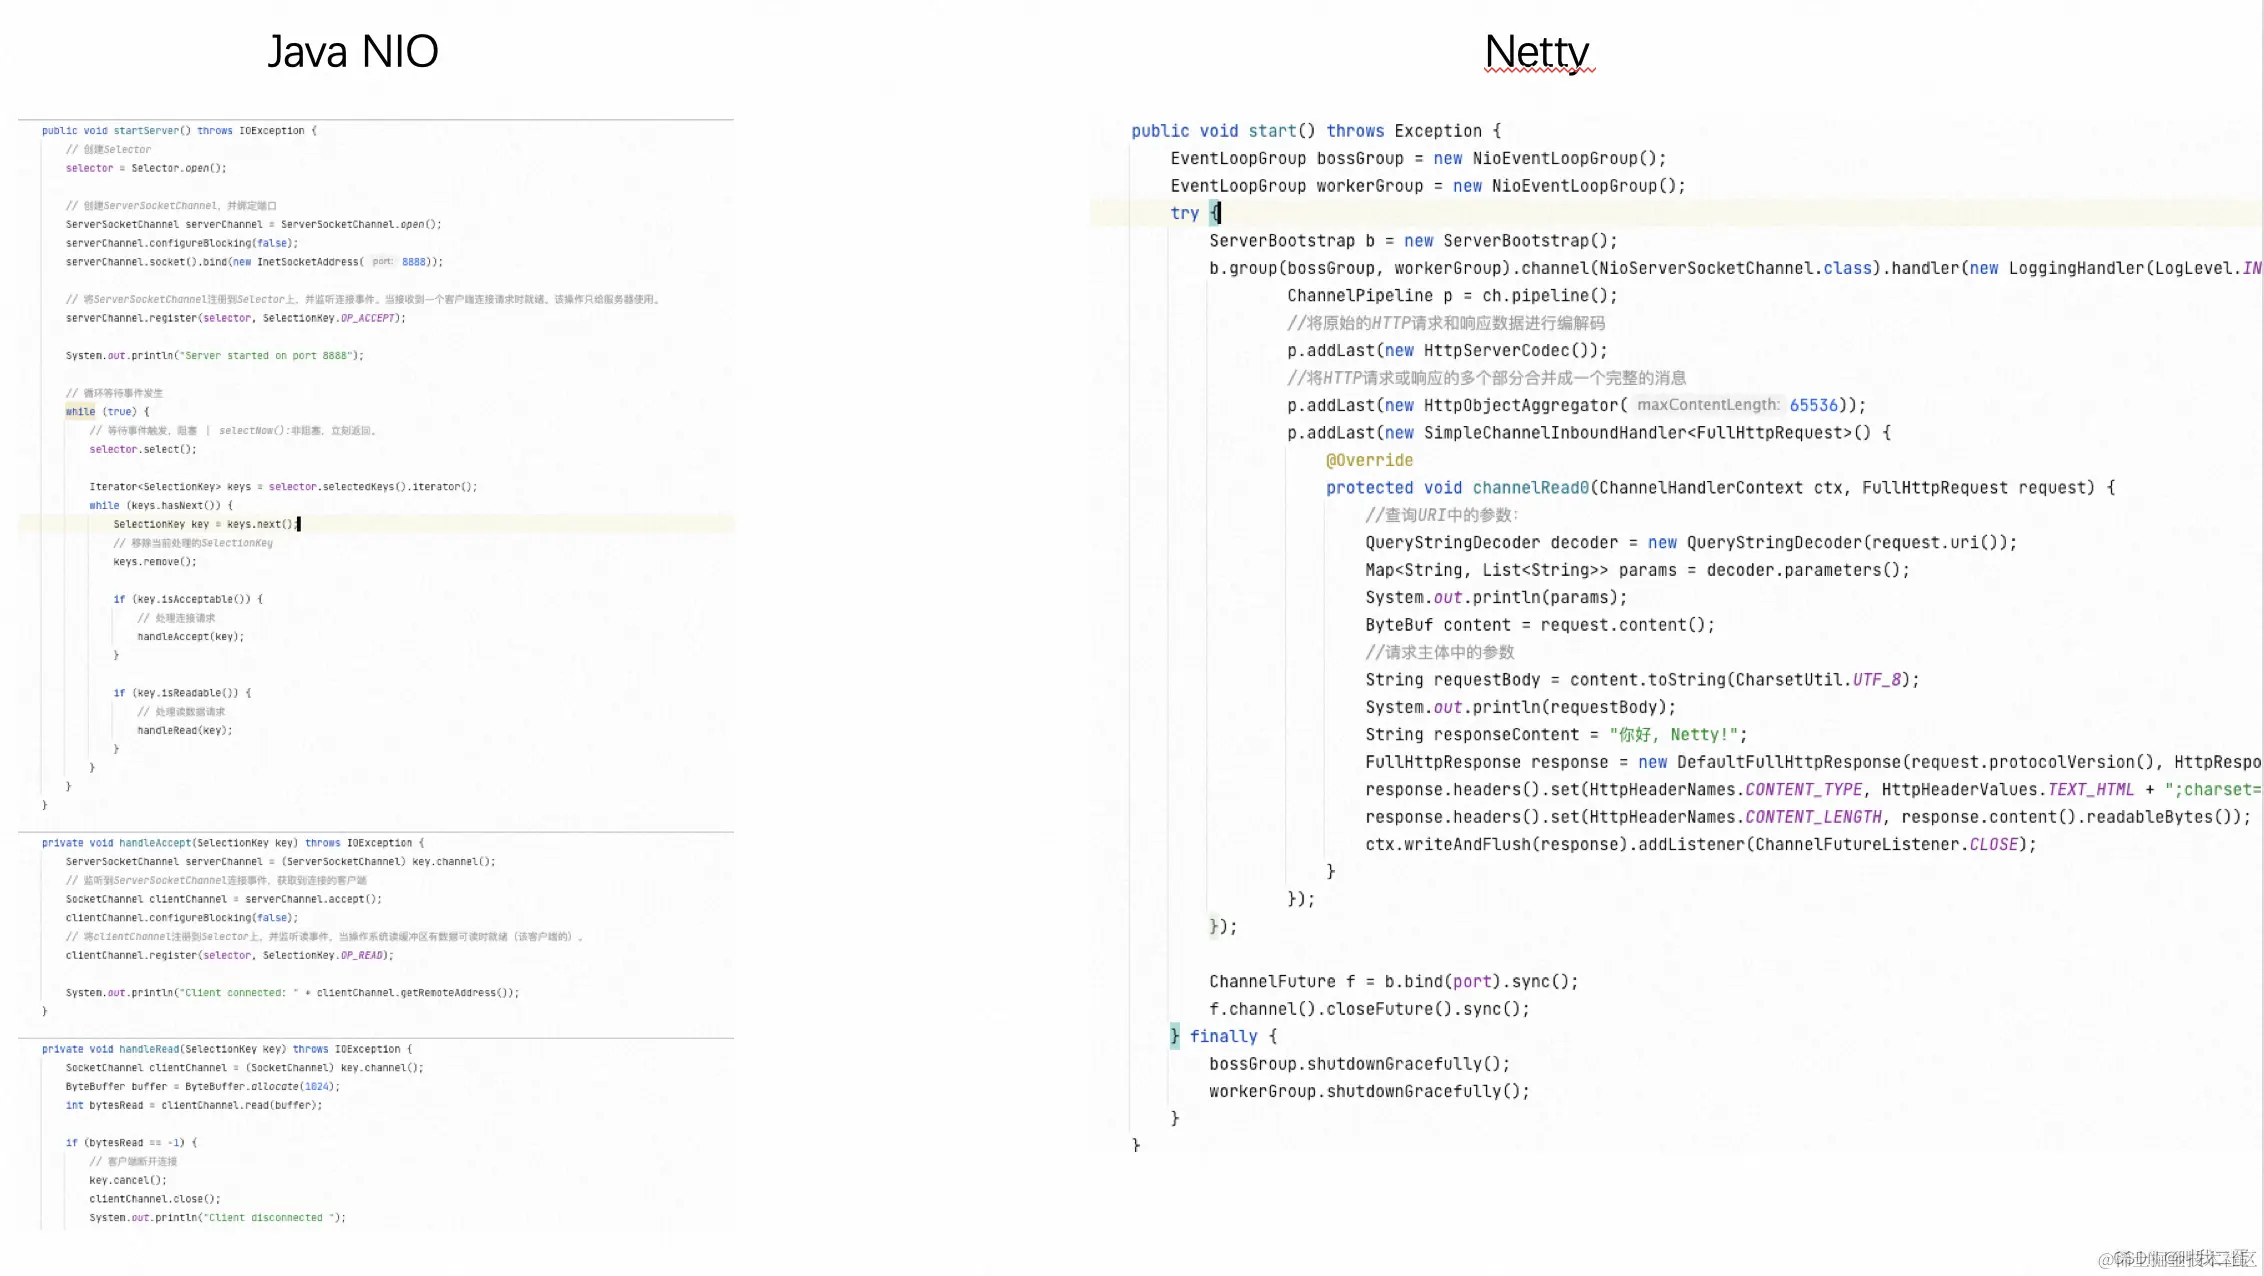Place cursor after the try brace

(x=1221, y=213)
